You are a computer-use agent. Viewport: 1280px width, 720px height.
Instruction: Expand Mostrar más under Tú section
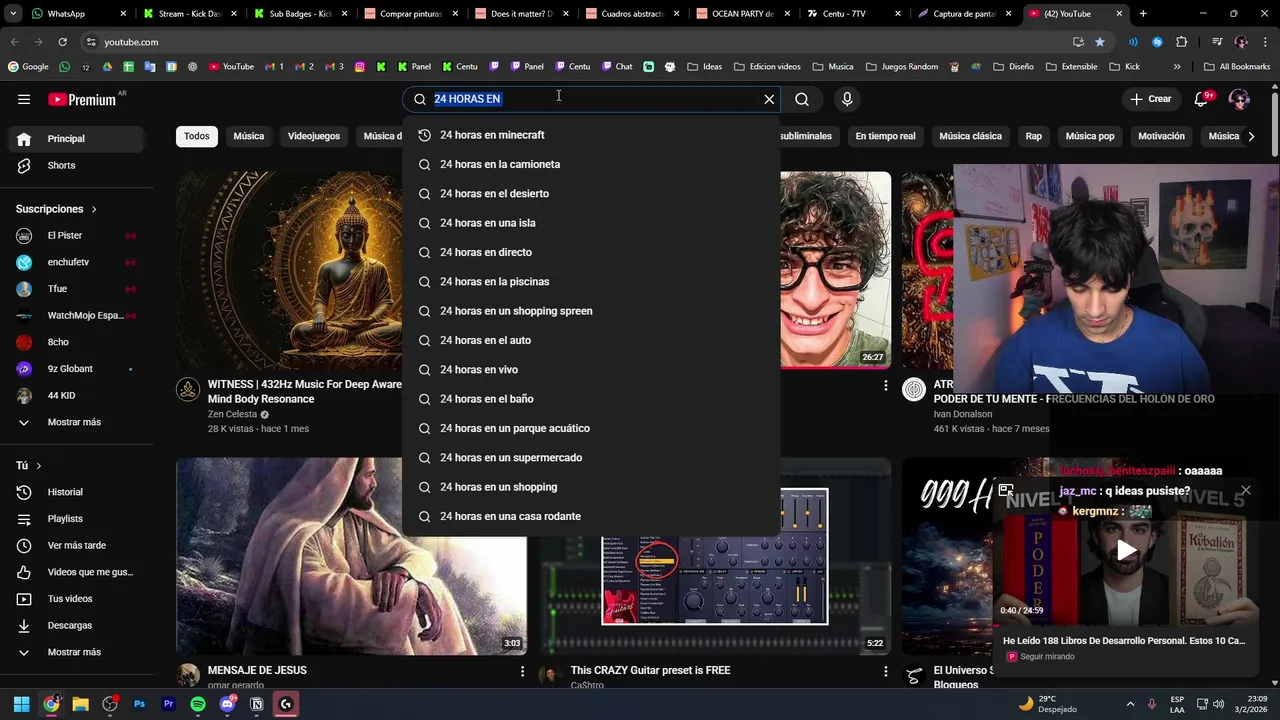click(x=76, y=652)
